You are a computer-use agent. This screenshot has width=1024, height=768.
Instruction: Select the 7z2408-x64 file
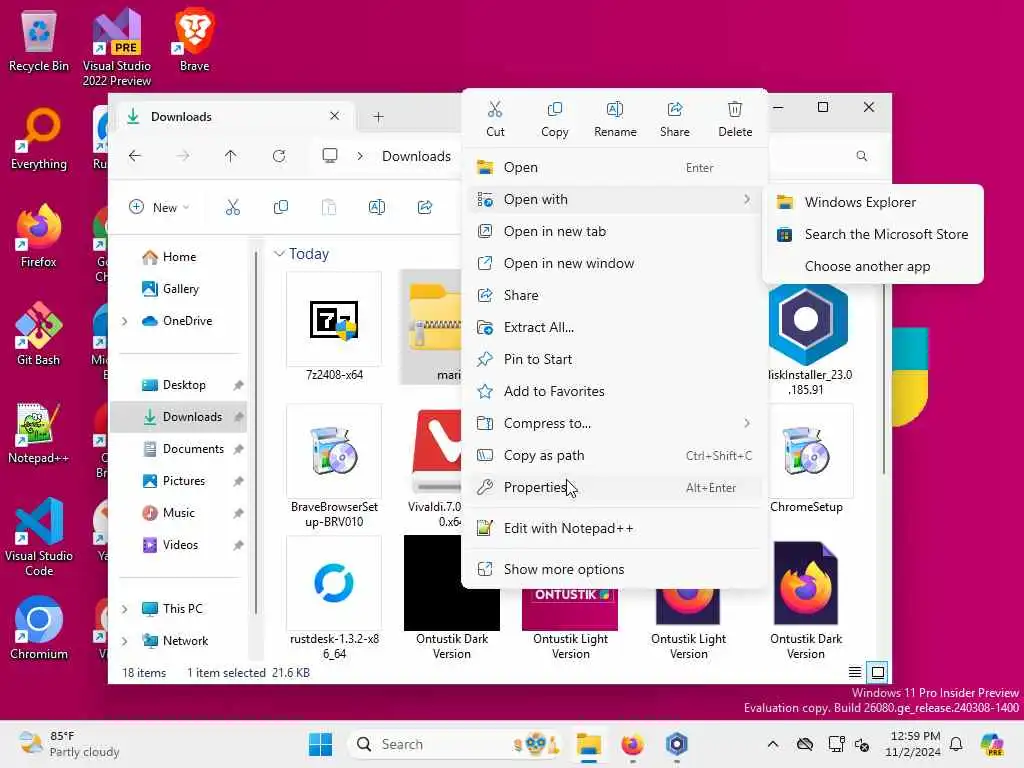(x=334, y=327)
